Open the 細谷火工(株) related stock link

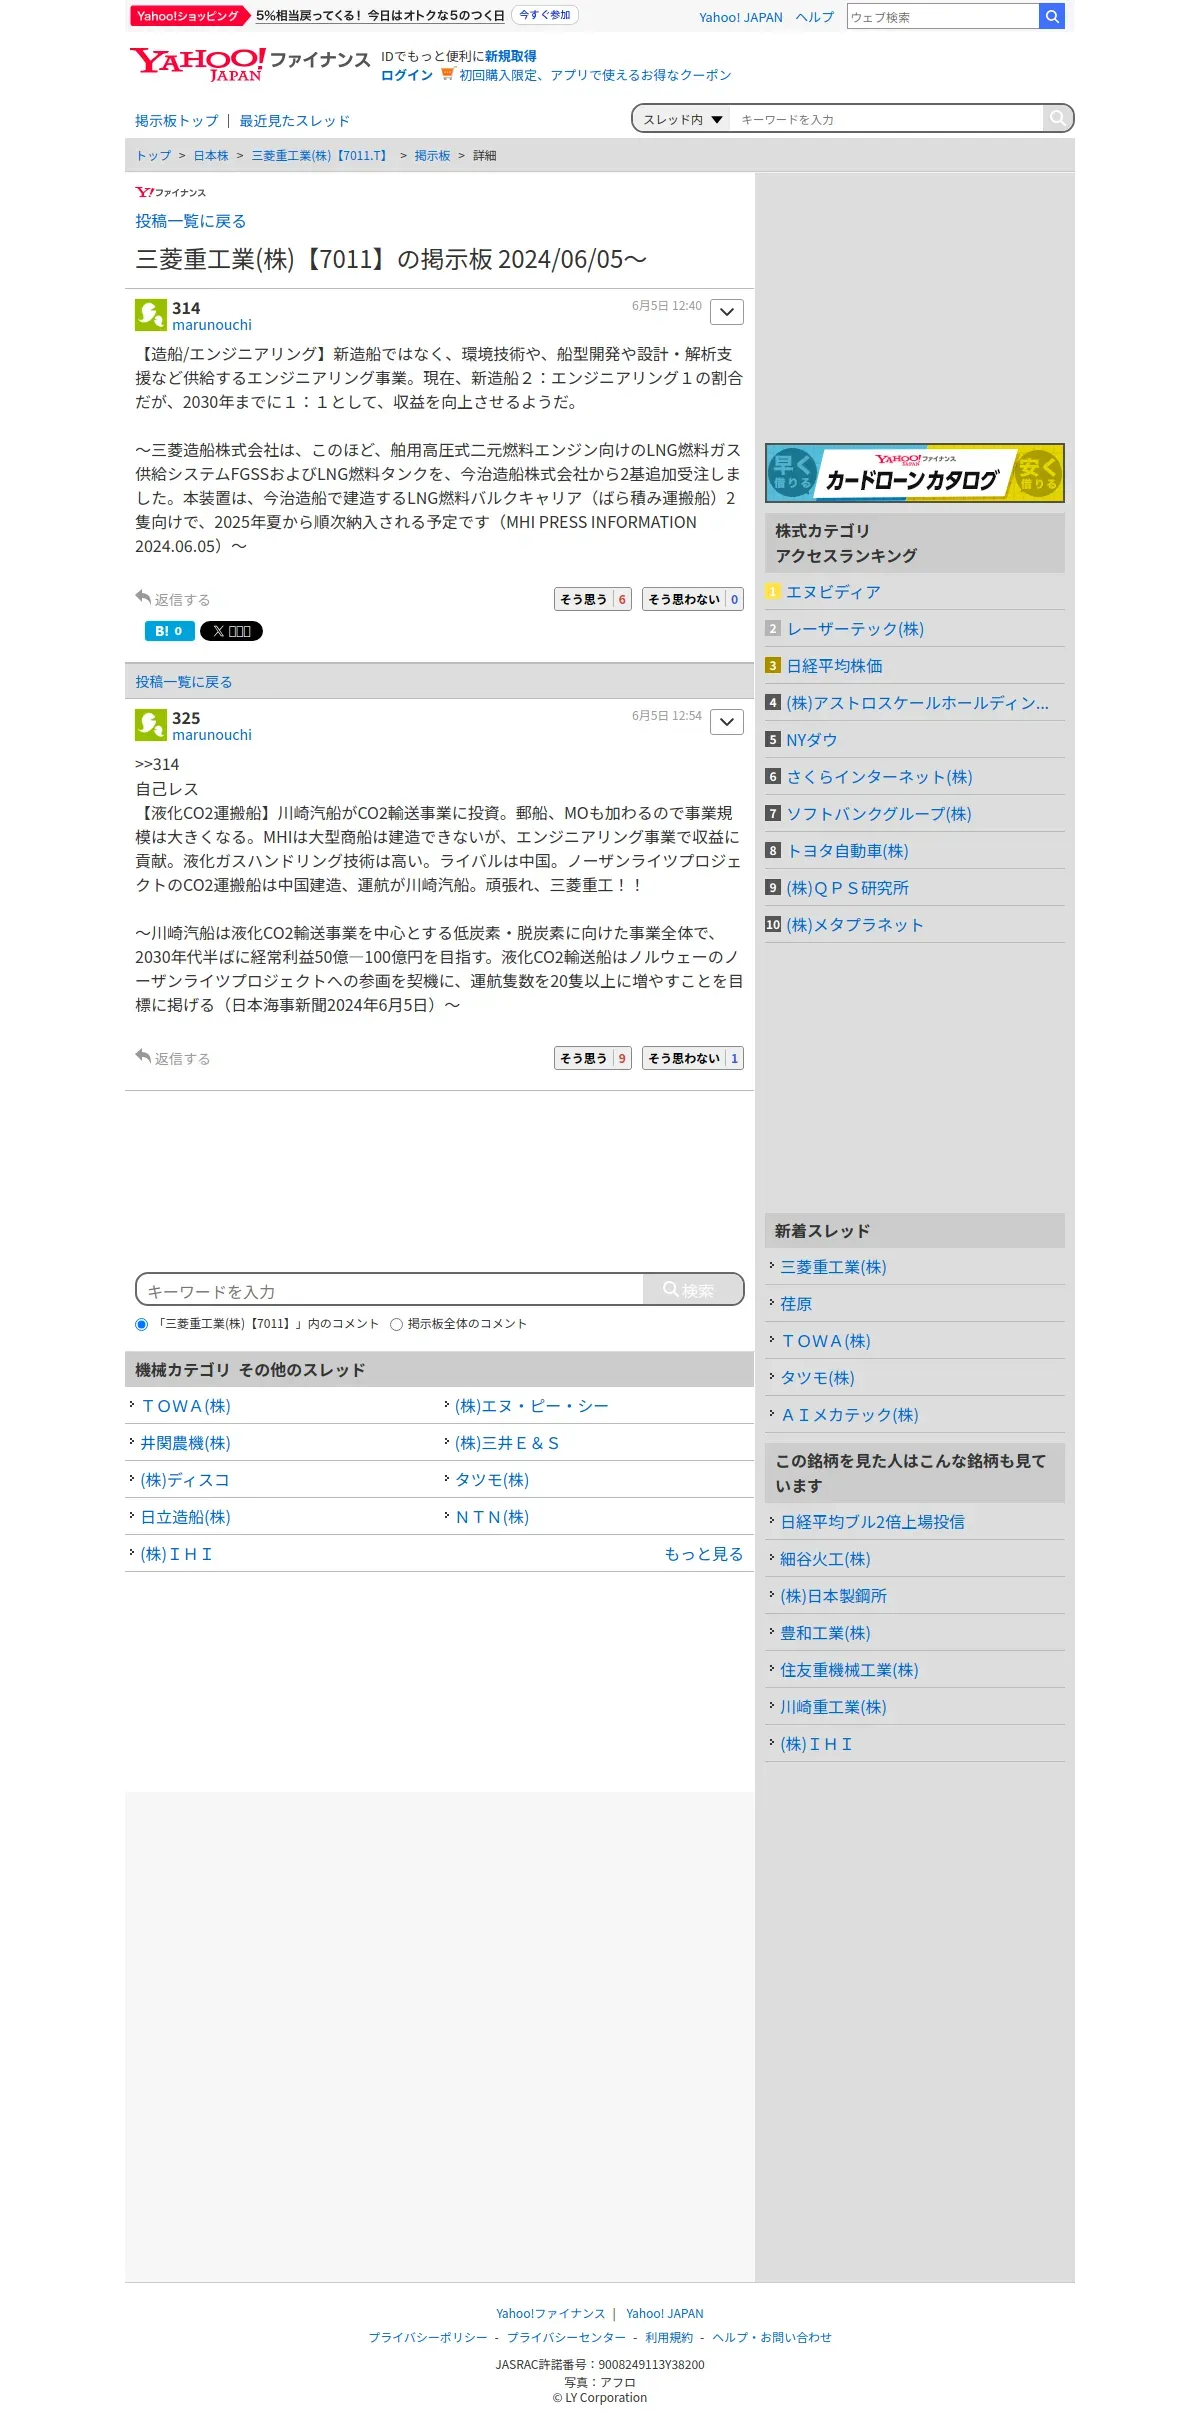825,1559
